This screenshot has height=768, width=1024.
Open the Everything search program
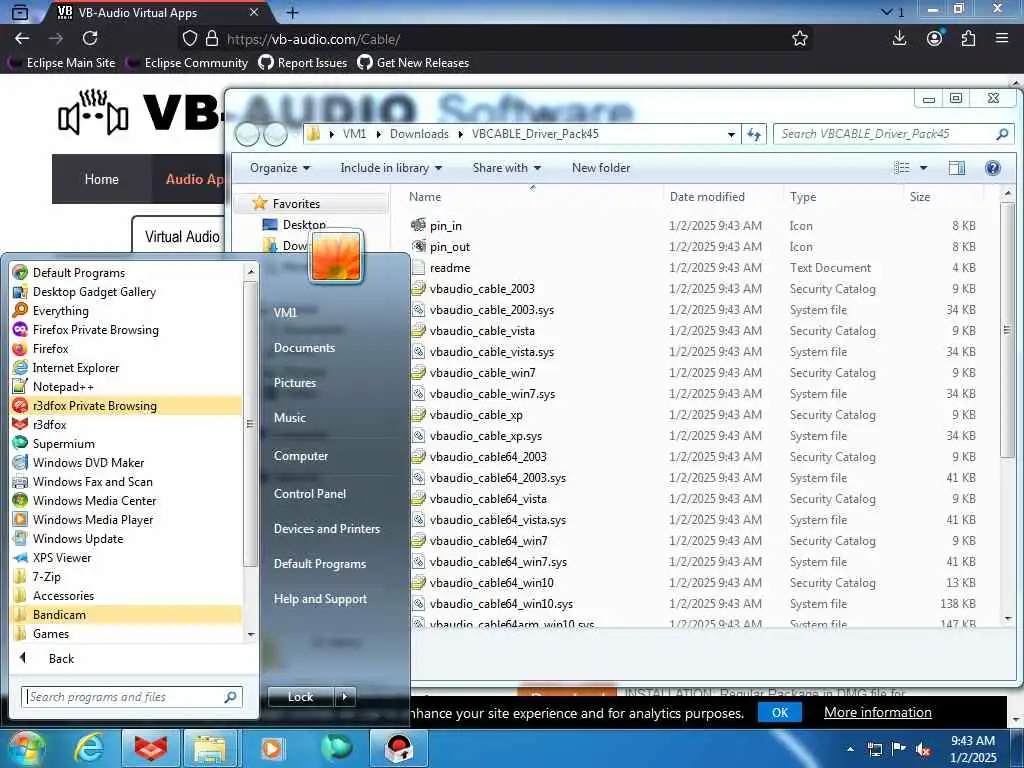tap(60, 310)
